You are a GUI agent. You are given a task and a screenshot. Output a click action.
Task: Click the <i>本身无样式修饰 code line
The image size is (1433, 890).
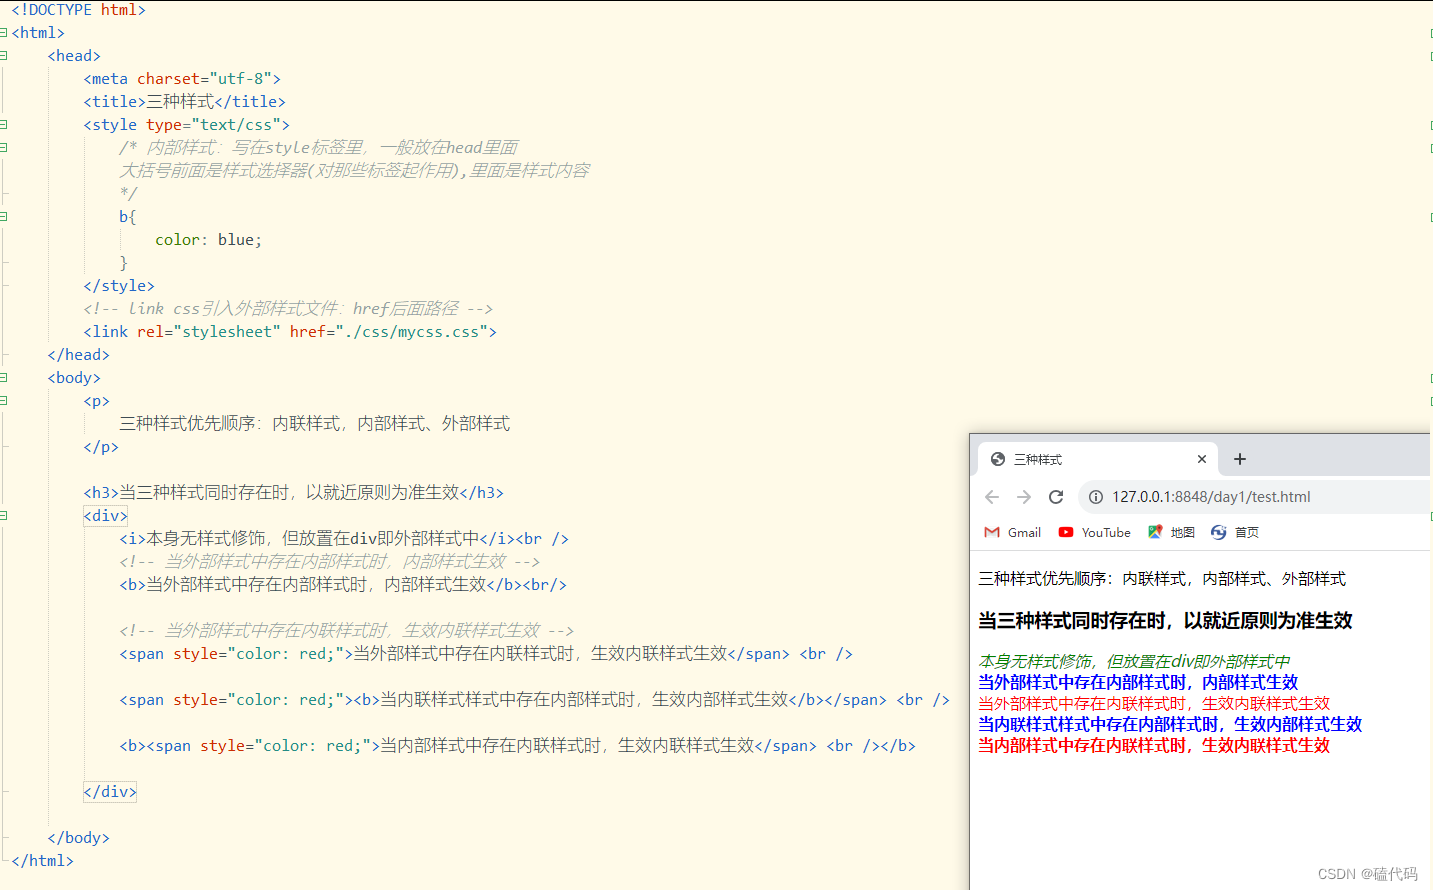point(344,539)
